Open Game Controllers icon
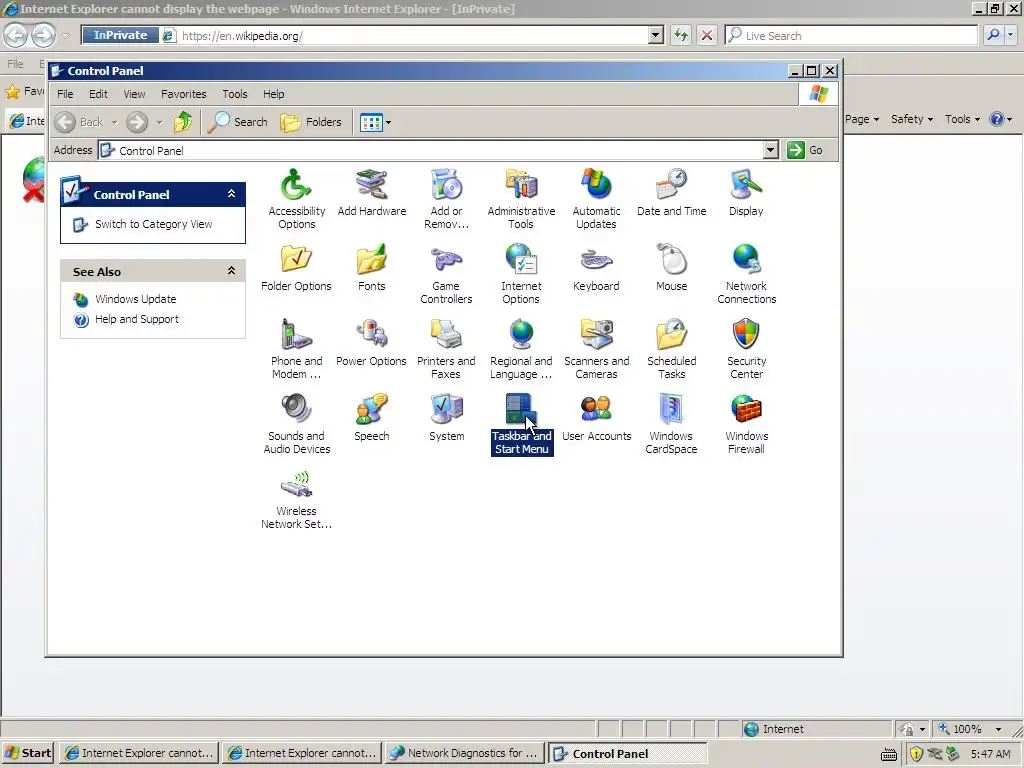This screenshot has width=1024, height=768. click(446, 274)
